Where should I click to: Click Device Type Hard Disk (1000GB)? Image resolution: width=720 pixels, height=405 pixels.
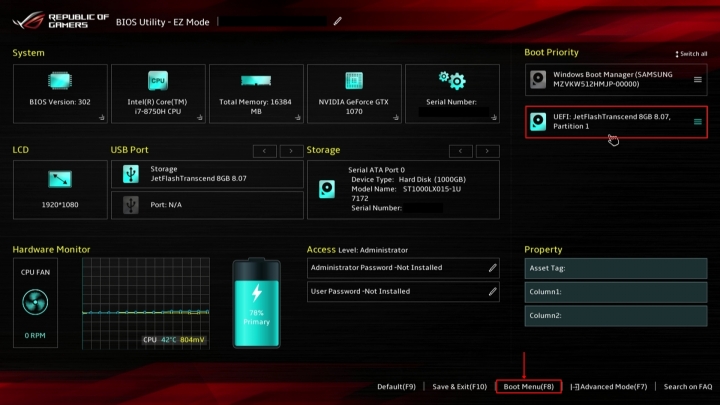tap(408, 180)
